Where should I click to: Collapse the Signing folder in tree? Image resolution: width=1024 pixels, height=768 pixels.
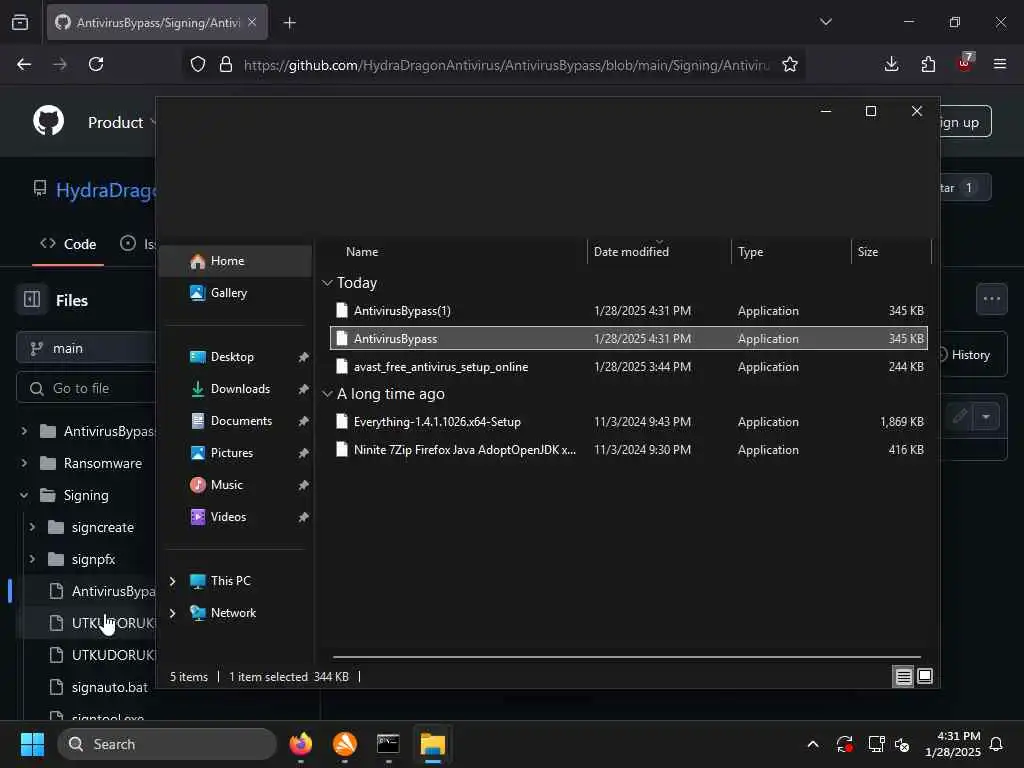point(24,495)
